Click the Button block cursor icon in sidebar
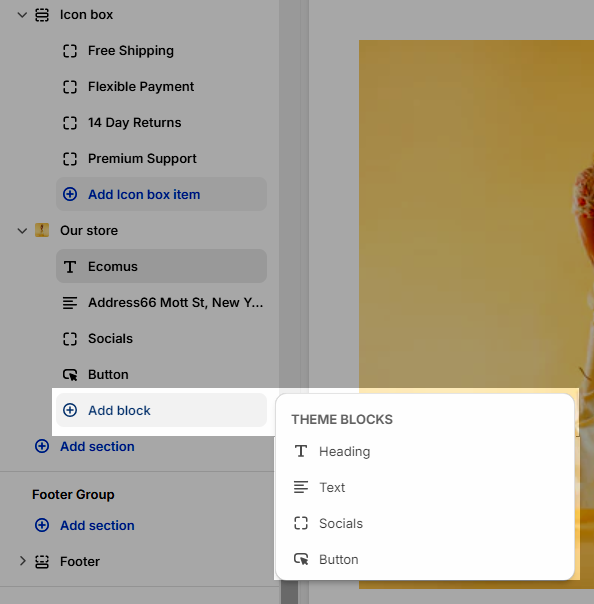 70,374
